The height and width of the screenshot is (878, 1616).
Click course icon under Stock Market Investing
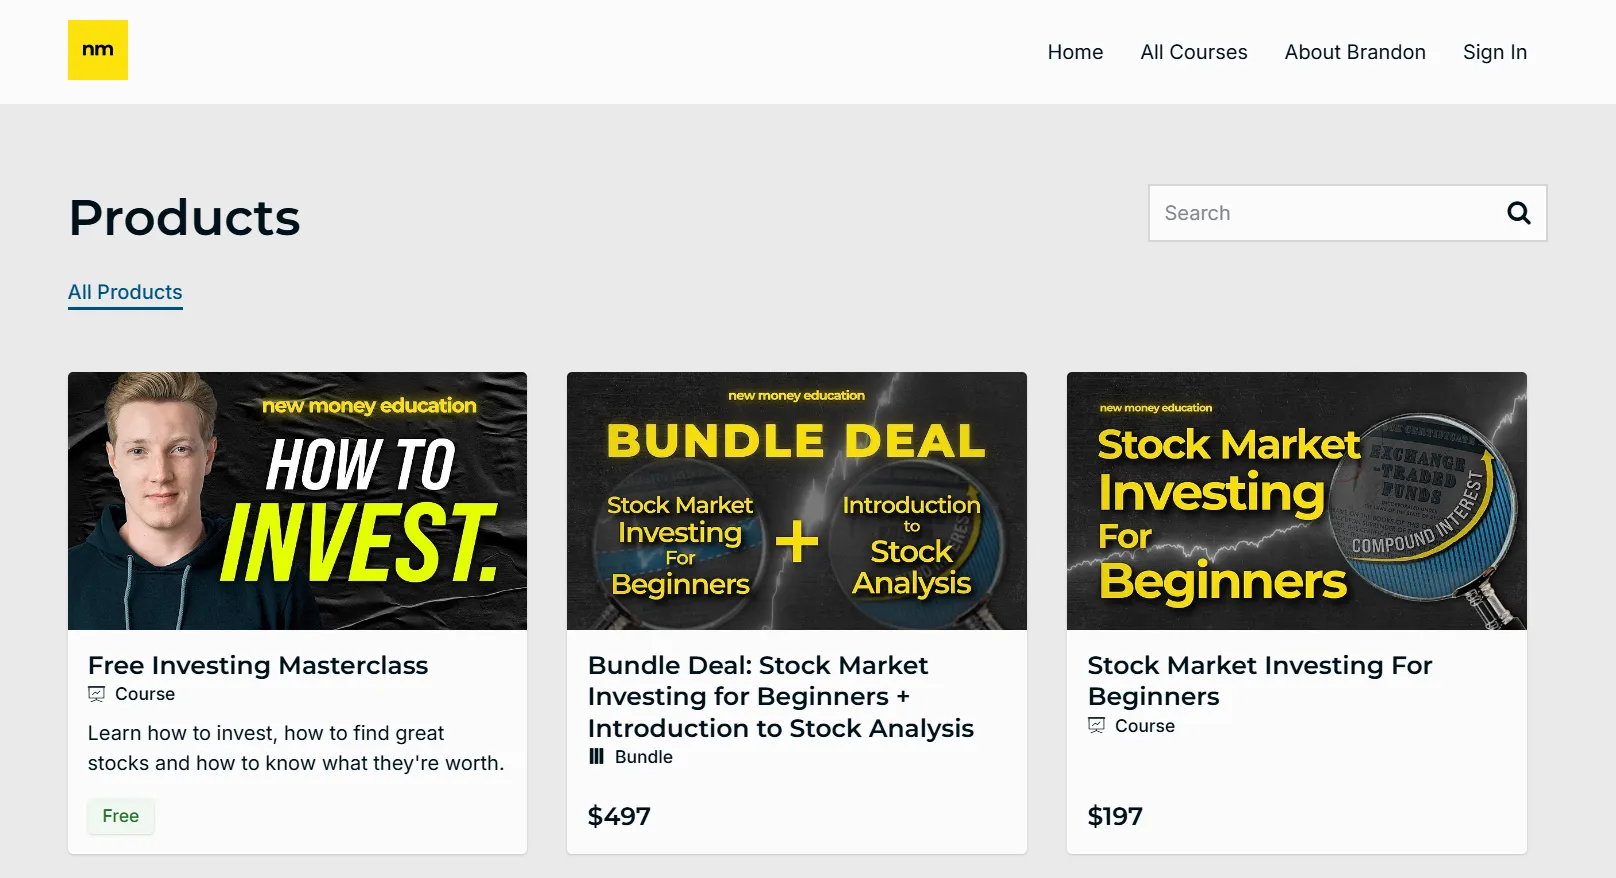pyautogui.click(x=1097, y=726)
